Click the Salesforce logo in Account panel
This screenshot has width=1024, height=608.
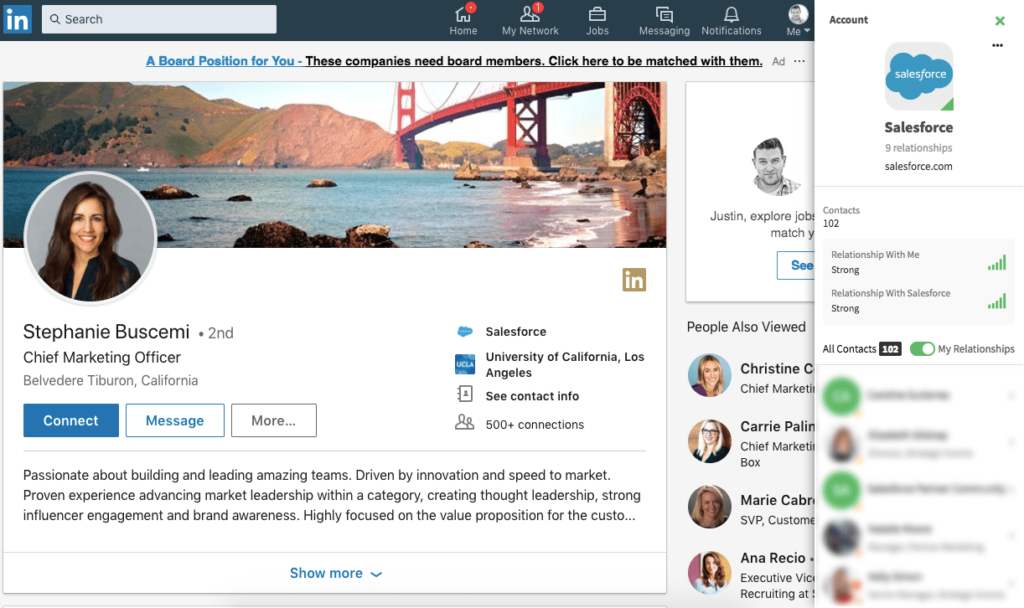pos(919,76)
